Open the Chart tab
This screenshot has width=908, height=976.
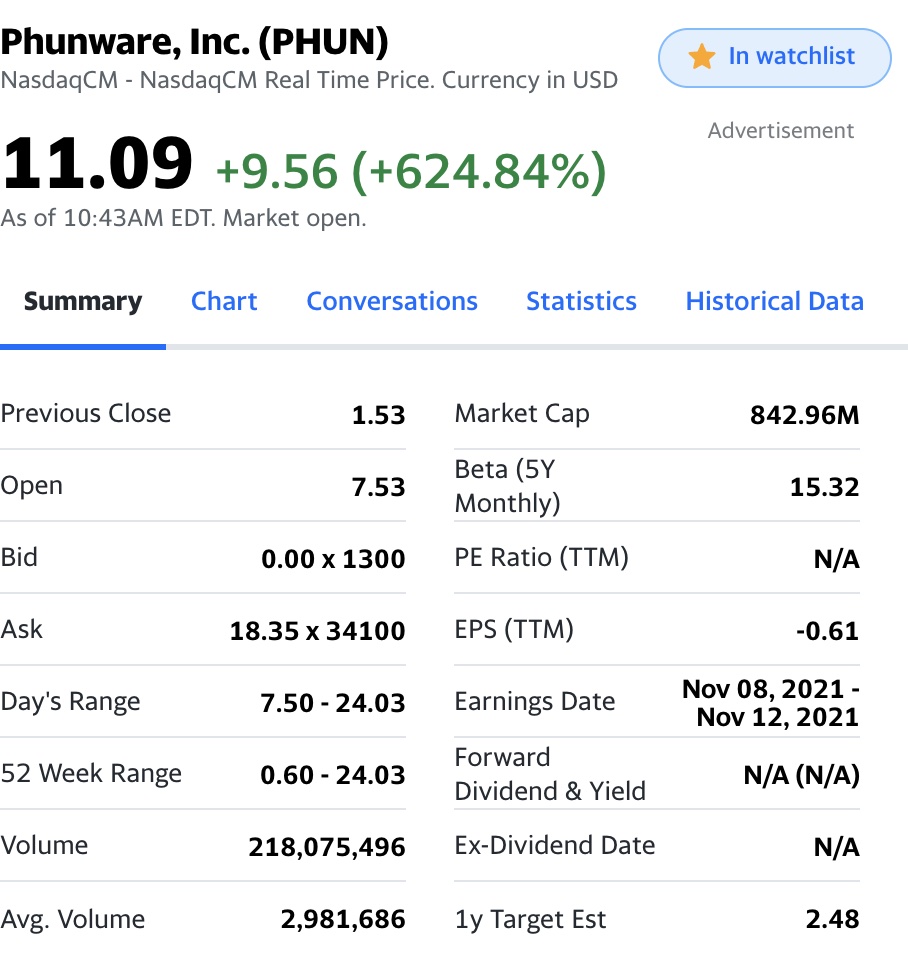click(224, 301)
